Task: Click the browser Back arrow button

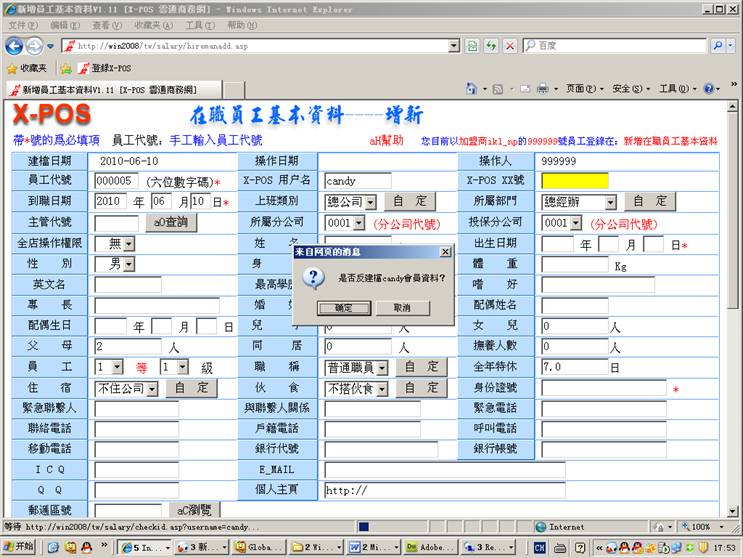Action: (14, 46)
